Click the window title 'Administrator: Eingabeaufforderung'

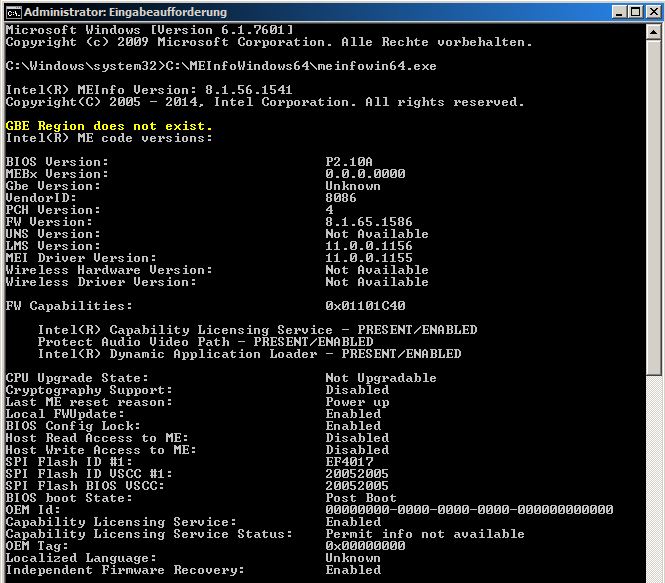[125, 12]
